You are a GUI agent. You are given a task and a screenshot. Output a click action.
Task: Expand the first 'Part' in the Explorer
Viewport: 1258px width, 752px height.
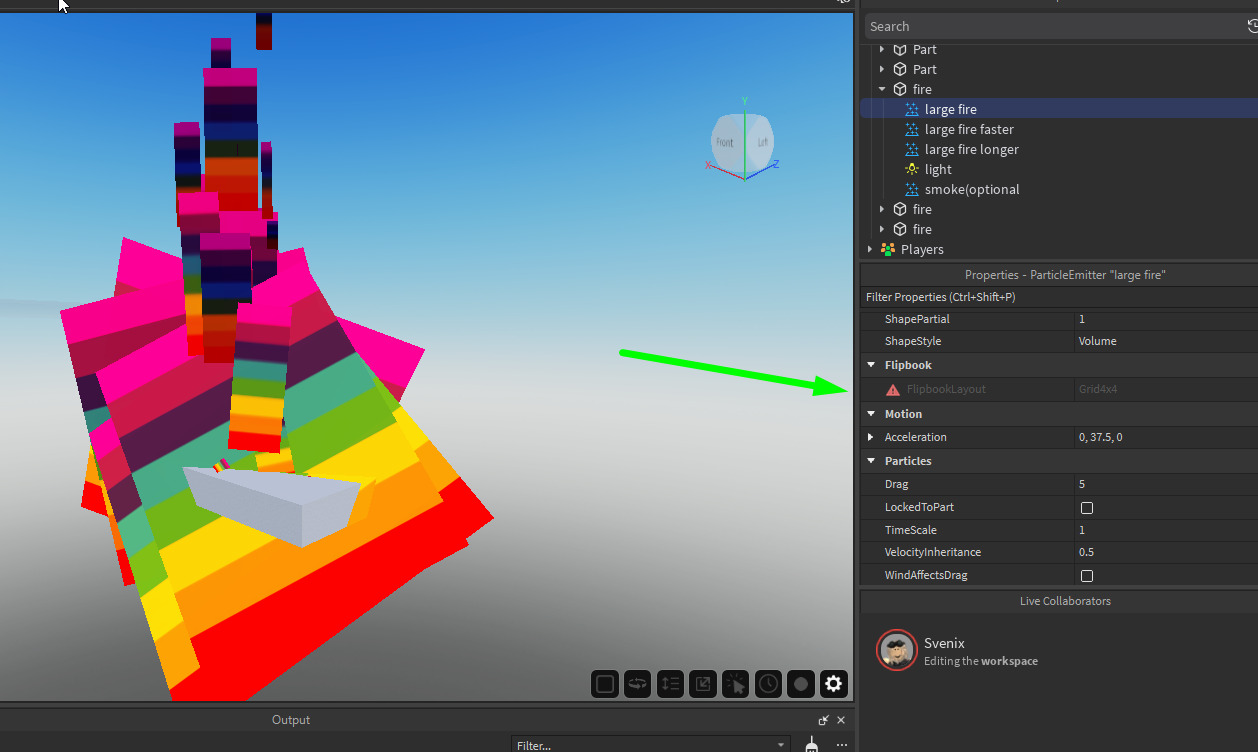tap(881, 49)
